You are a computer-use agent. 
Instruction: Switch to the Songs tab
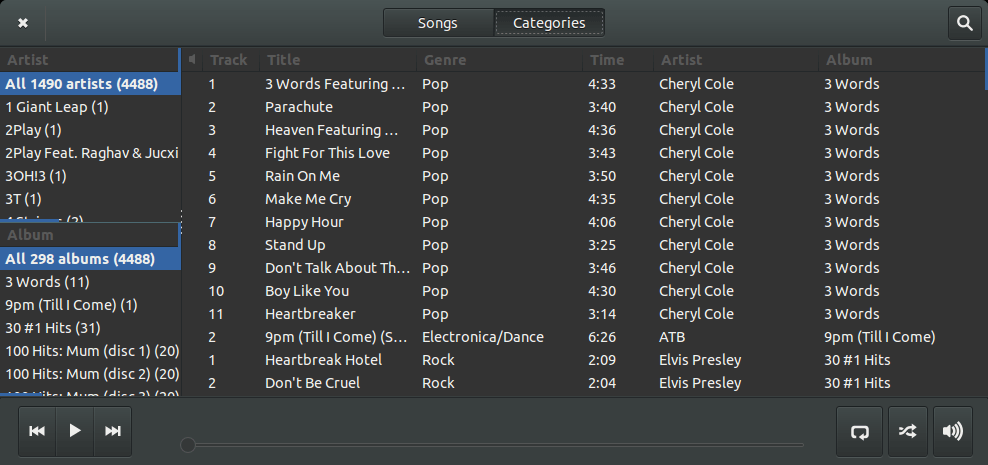coord(438,23)
